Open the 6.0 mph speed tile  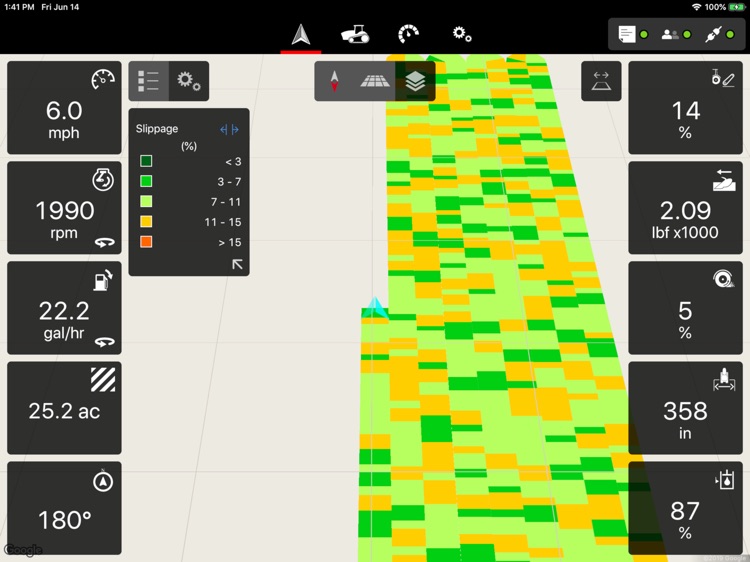click(x=64, y=108)
